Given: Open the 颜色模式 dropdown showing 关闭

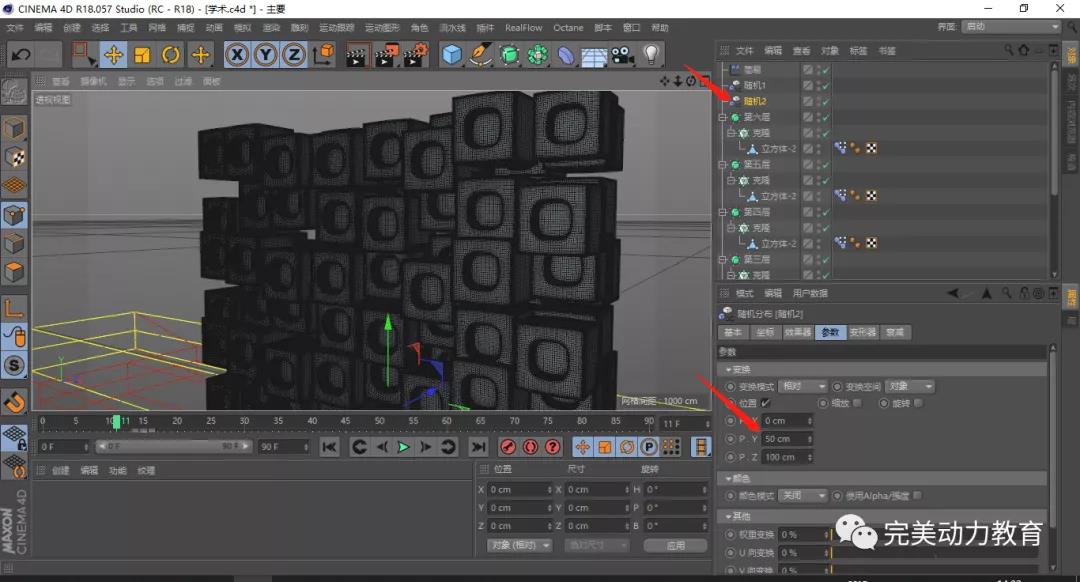Looking at the screenshot, I should (x=803, y=495).
